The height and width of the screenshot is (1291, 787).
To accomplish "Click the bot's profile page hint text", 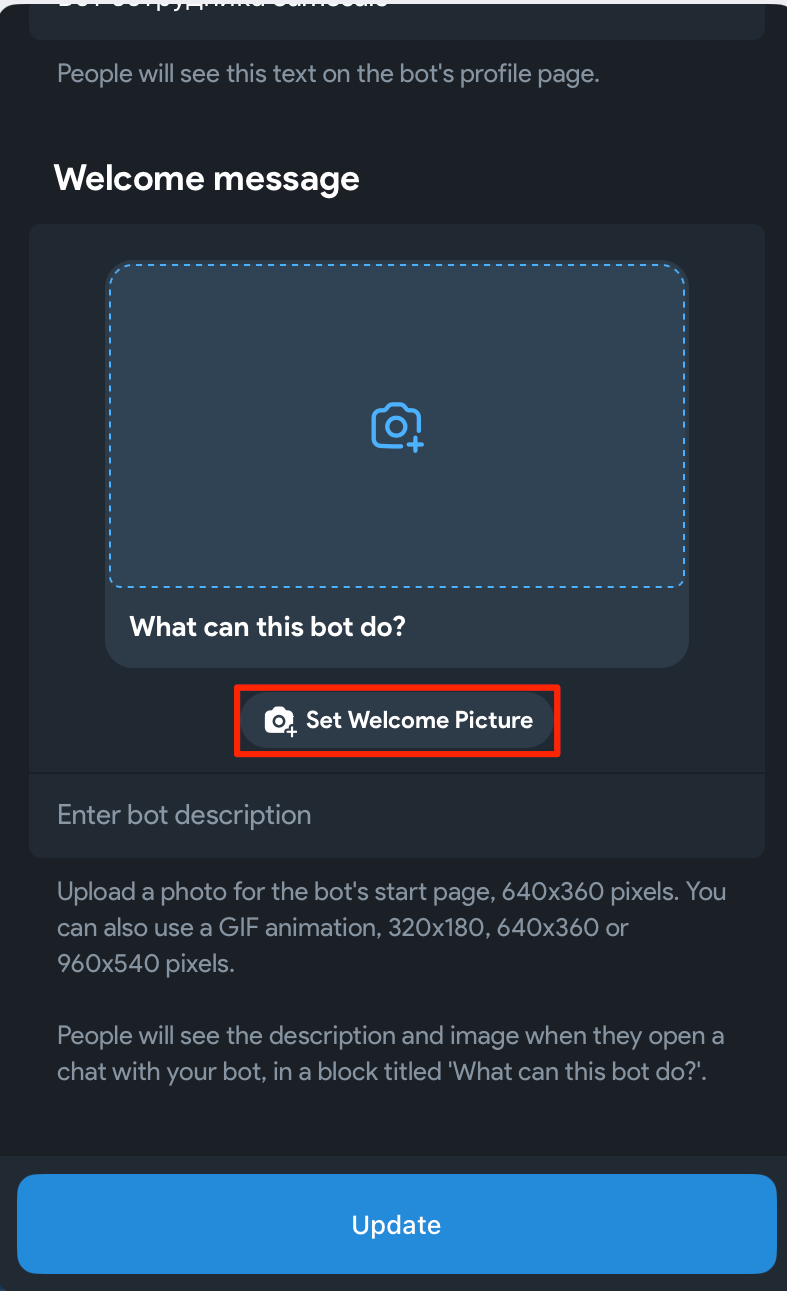I will tap(328, 74).
